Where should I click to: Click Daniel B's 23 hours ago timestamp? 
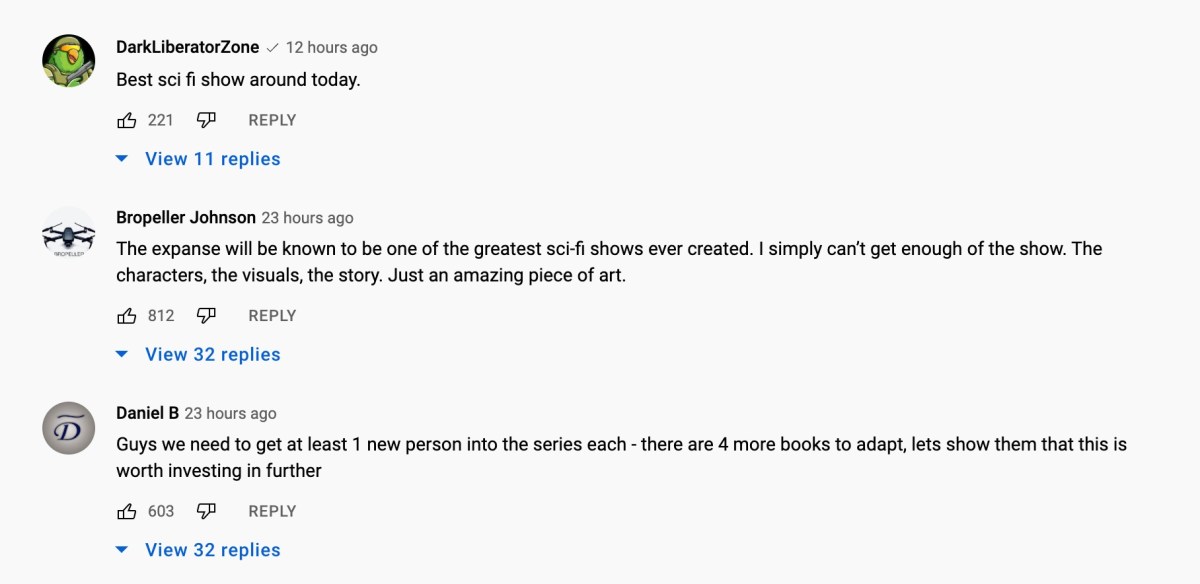[230, 413]
